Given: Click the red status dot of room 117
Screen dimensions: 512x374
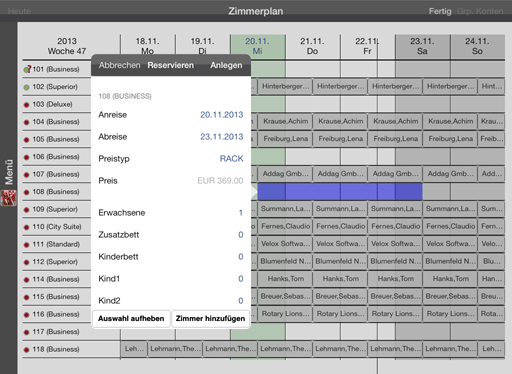Looking at the screenshot, I should click(x=26, y=332).
